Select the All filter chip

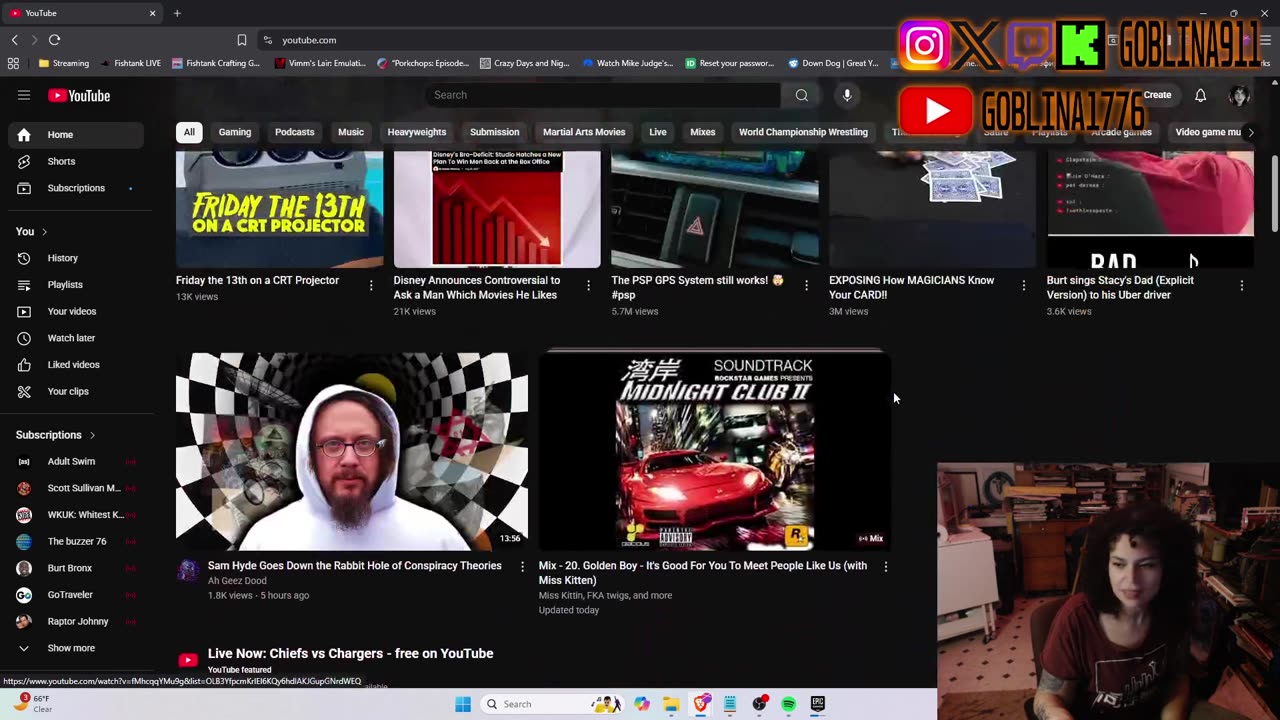(189, 132)
